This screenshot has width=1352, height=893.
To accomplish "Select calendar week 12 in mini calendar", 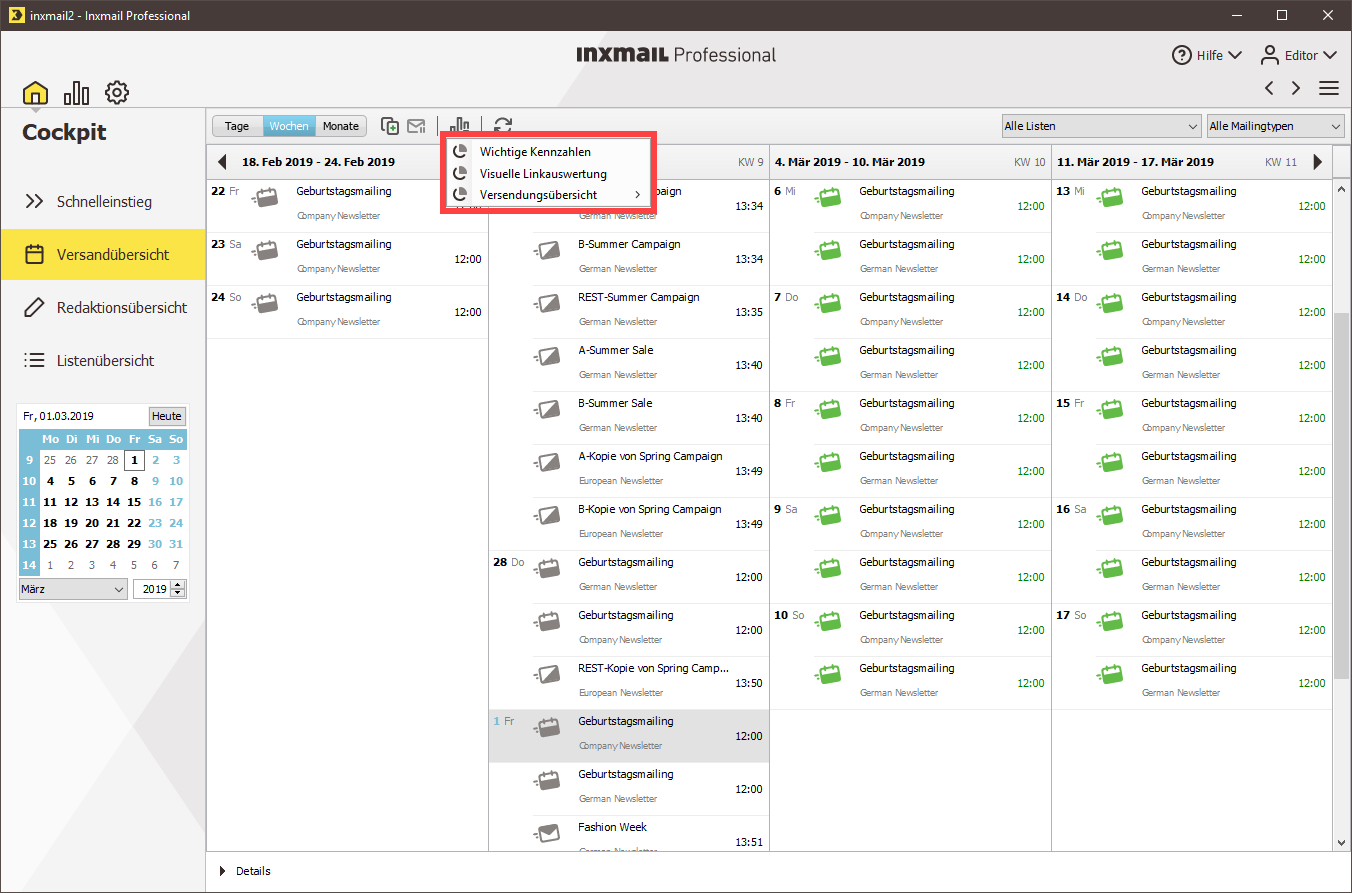I will point(28,523).
